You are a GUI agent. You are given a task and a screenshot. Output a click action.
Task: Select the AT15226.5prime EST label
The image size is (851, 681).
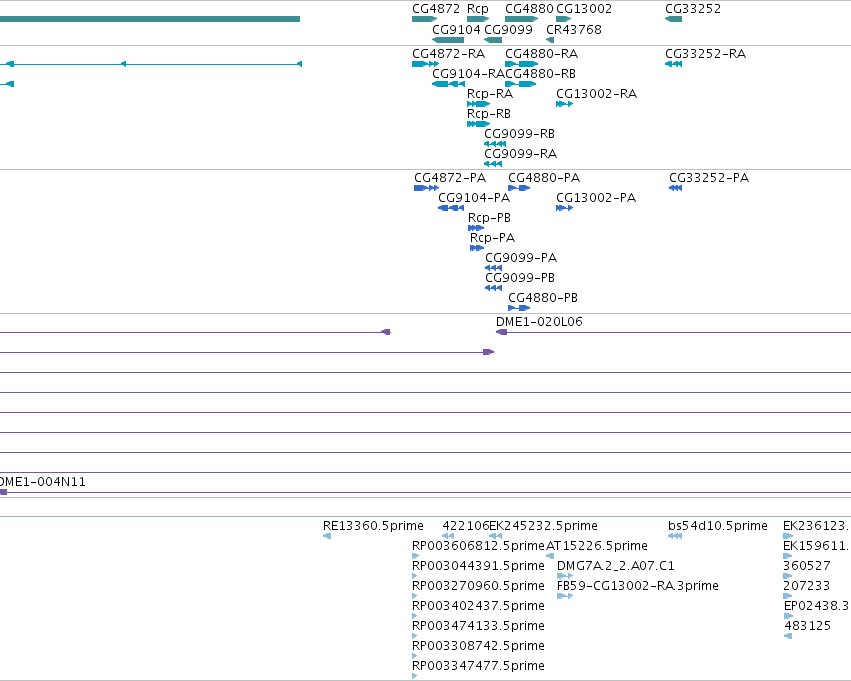pyautogui.click(x=597, y=546)
